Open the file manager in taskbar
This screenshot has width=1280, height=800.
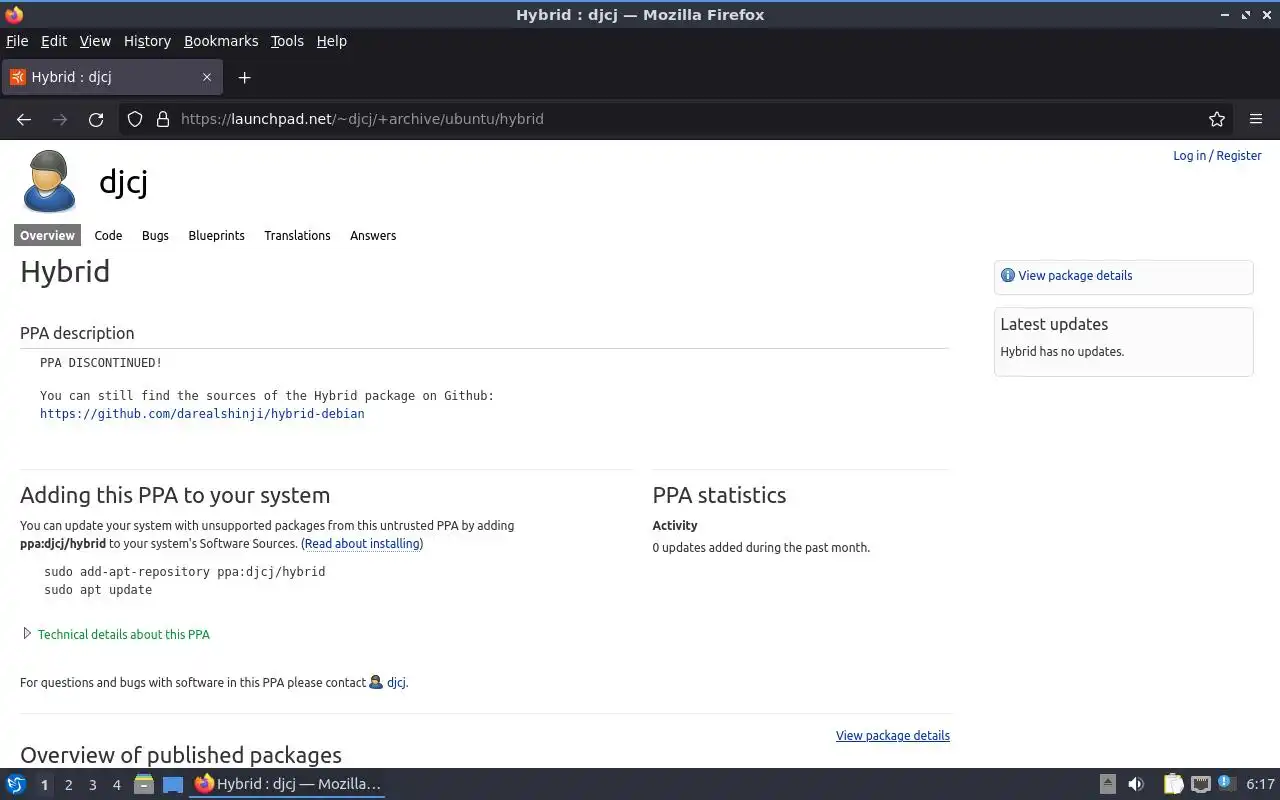pos(144,784)
